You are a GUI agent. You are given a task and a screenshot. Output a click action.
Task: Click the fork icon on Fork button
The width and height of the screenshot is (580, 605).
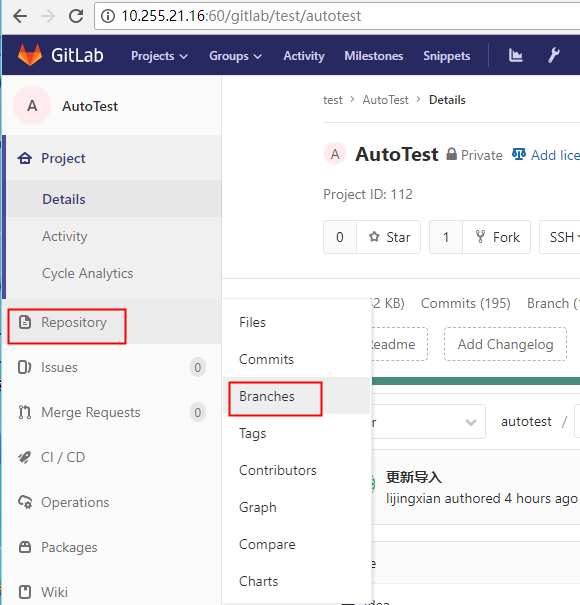pos(480,237)
